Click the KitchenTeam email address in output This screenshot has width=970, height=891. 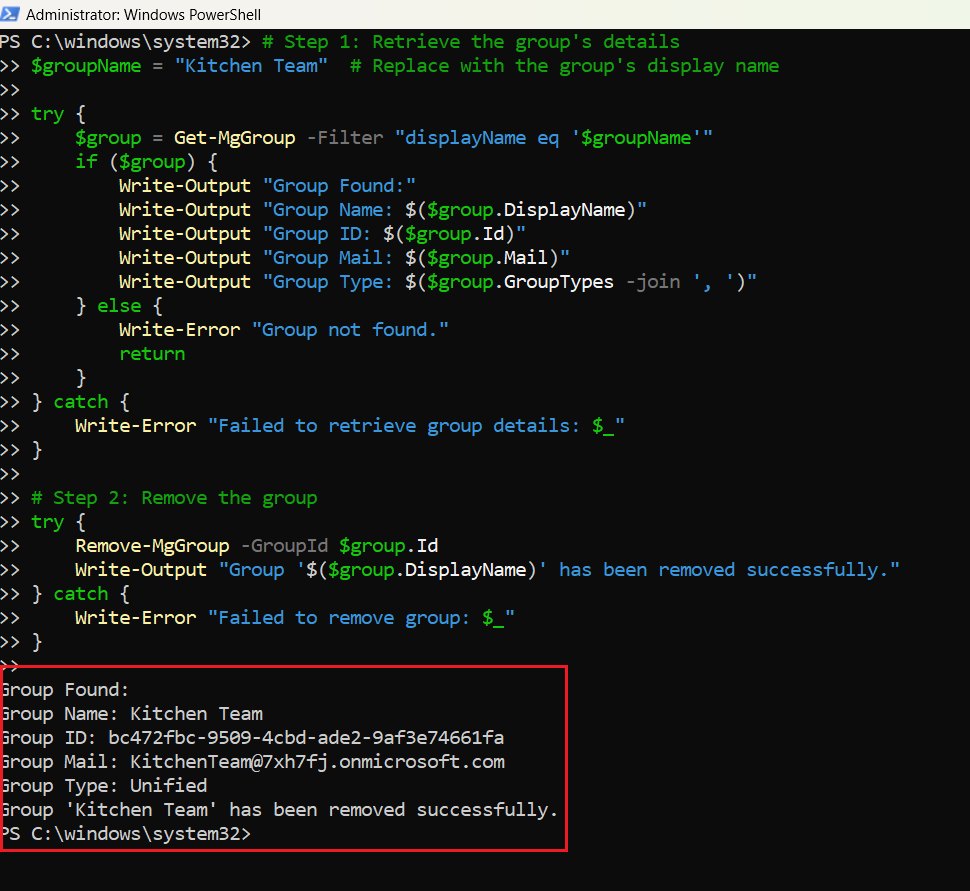tap(317, 762)
